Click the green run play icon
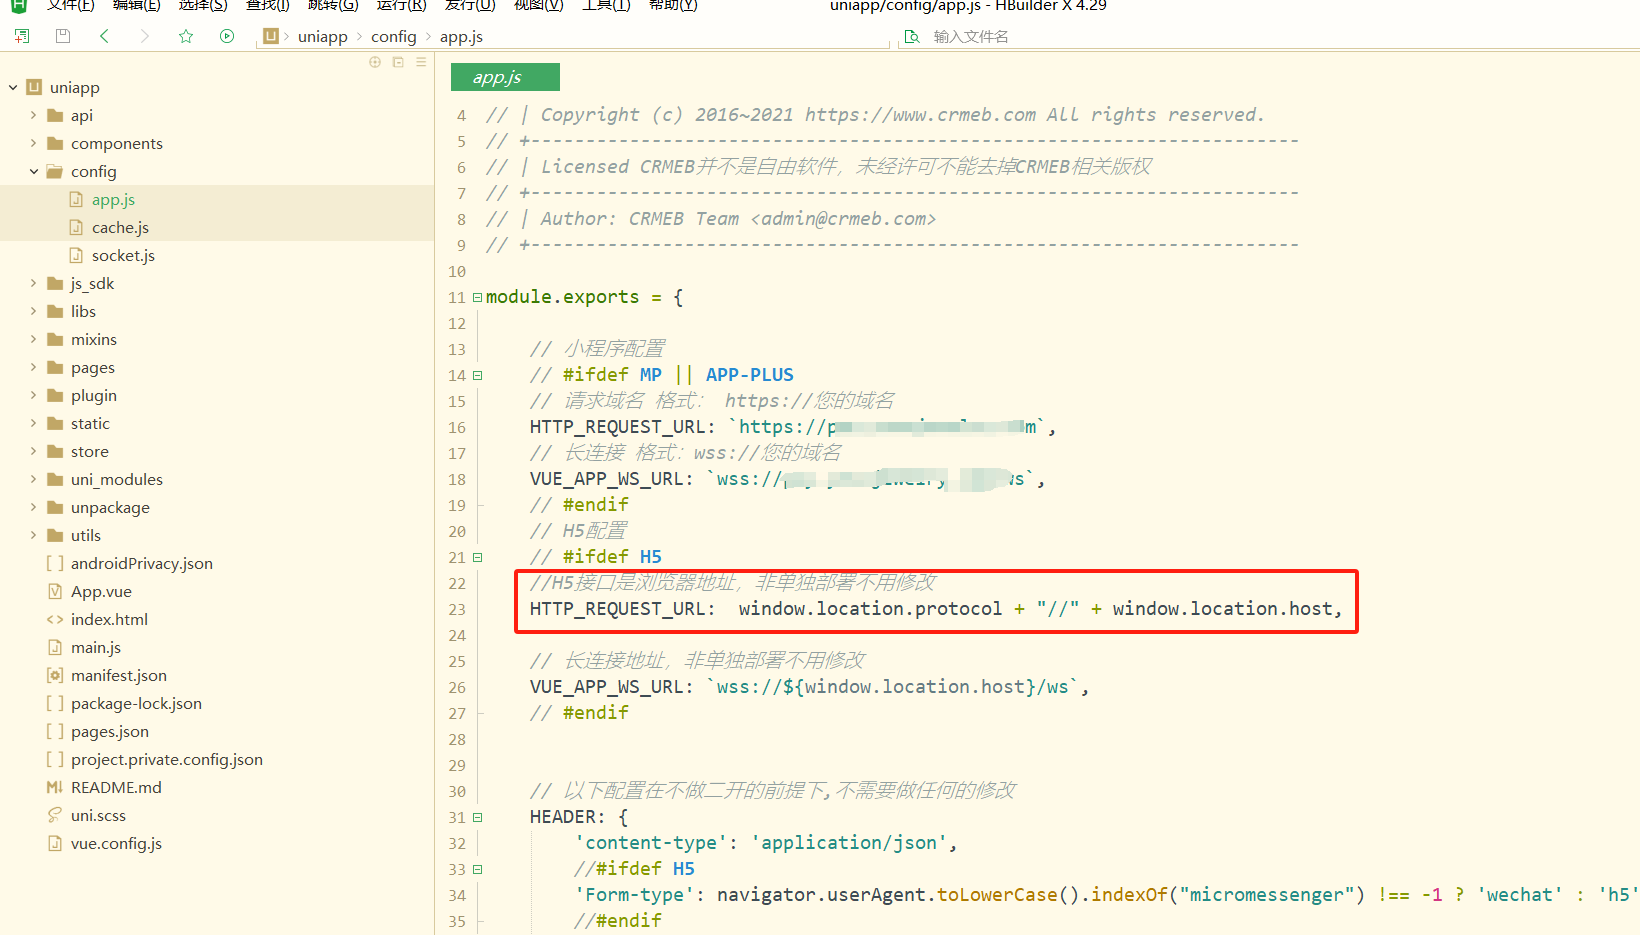The width and height of the screenshot is (1640, 935). coord(227,36)
